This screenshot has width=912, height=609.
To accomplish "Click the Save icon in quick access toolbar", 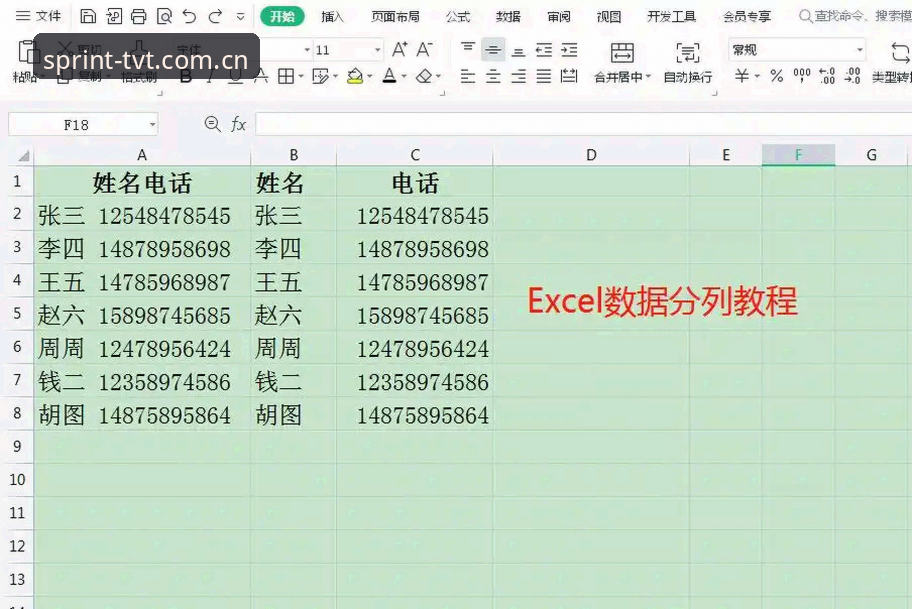I will 88,16.
